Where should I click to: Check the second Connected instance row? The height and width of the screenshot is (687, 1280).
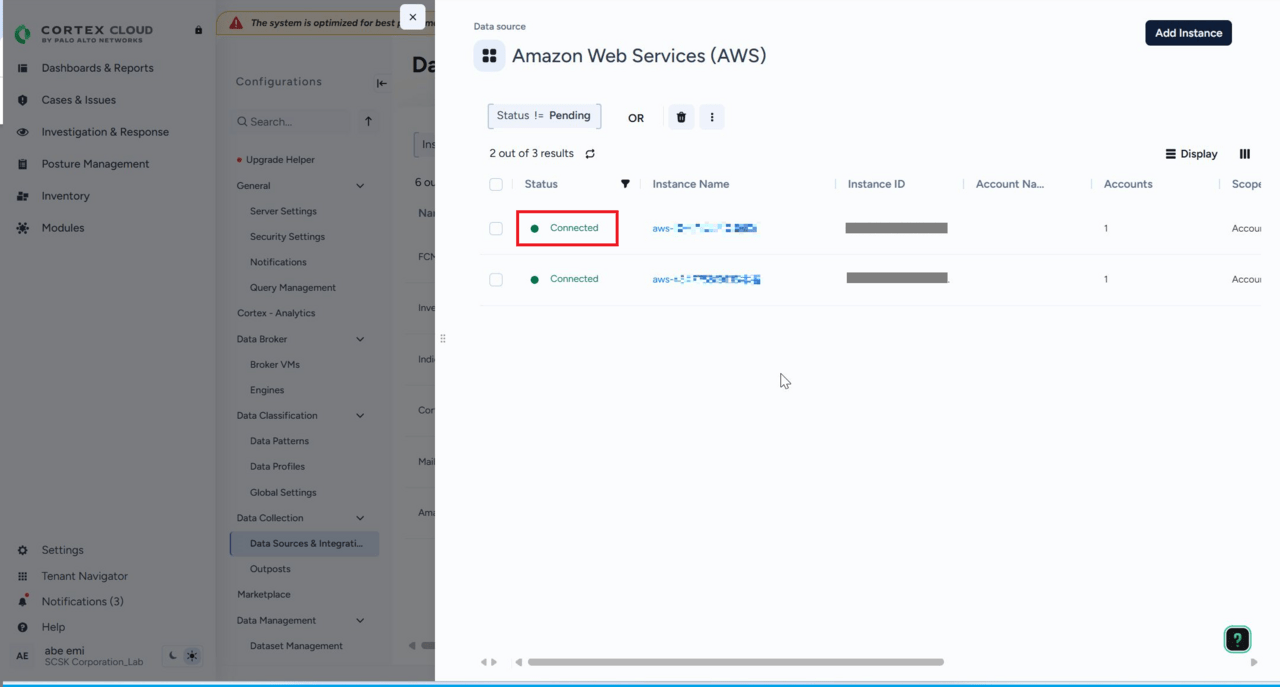496,280
